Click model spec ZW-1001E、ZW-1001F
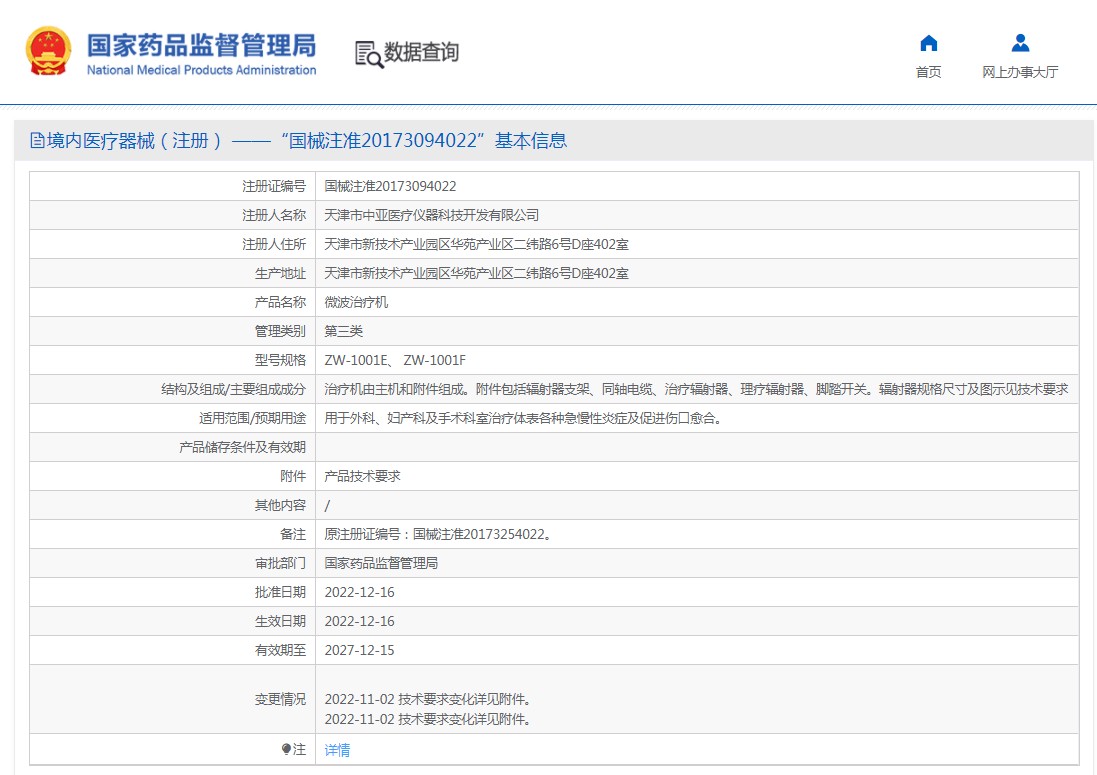Image resolution: width=1097 pixels, height=775 pixels. click(x=394, y=360)
